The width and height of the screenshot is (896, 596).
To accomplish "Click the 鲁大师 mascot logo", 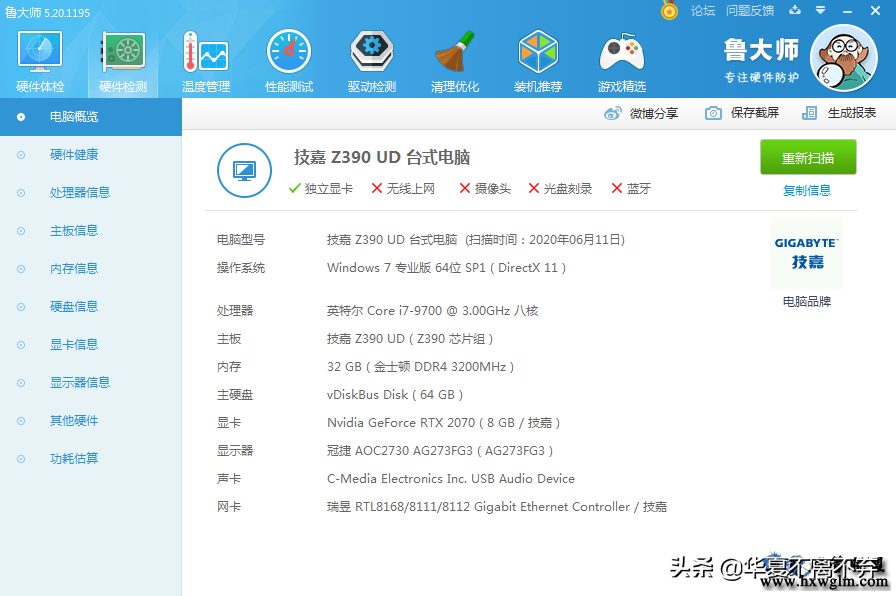I will point(843,58).
